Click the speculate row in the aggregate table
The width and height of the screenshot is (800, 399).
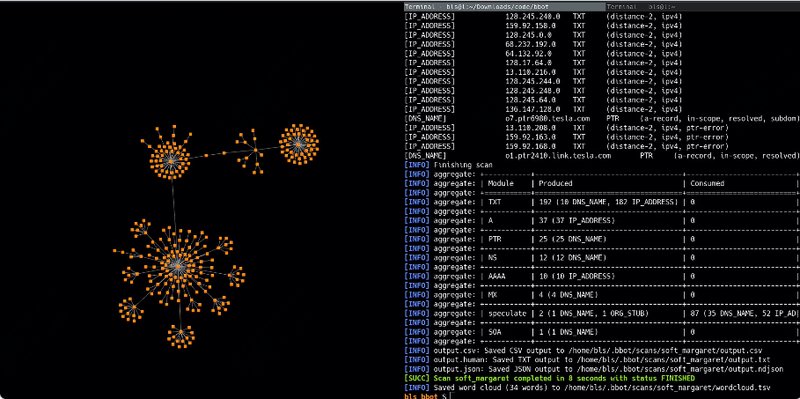pyautogui.click(x=602, y=314)
